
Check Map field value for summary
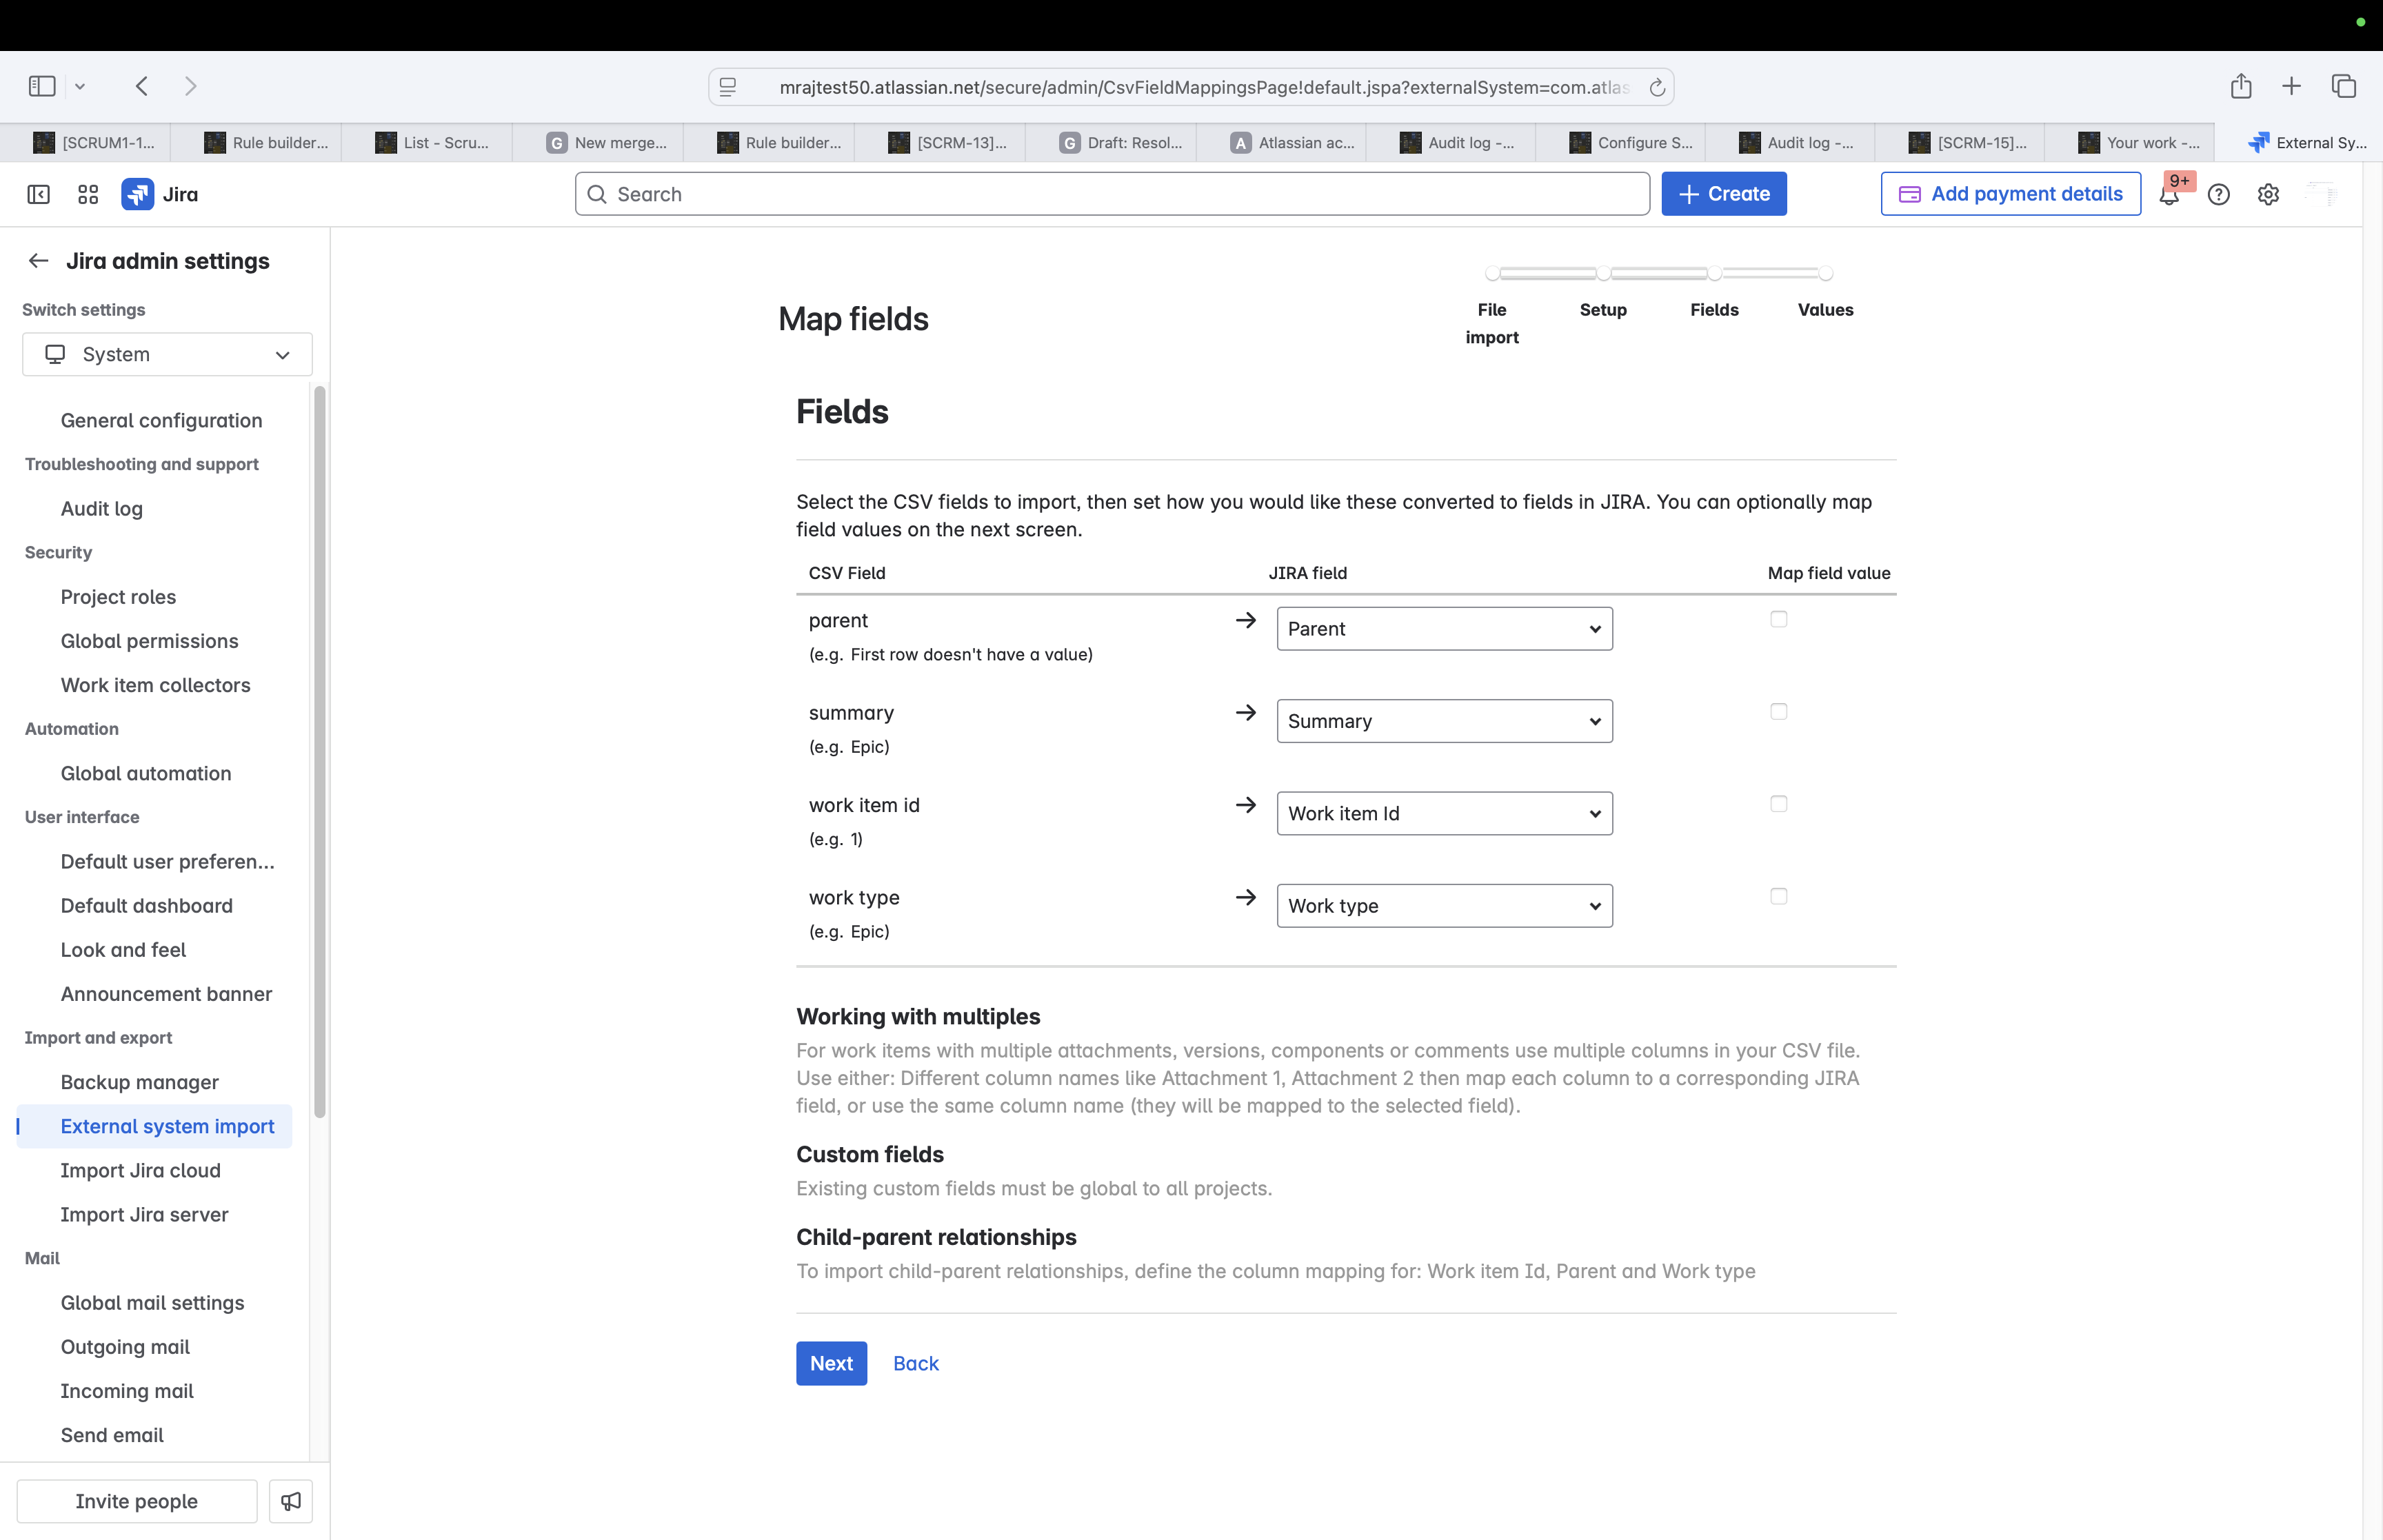[1778, 711]
